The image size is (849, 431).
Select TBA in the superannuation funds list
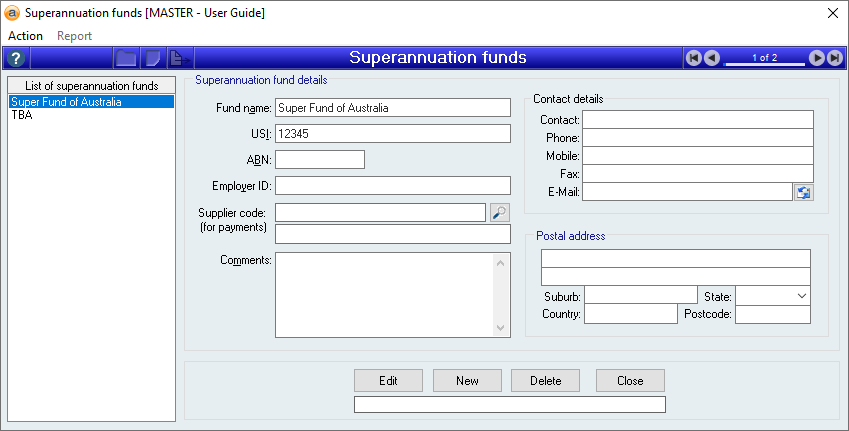coord(22,115)
